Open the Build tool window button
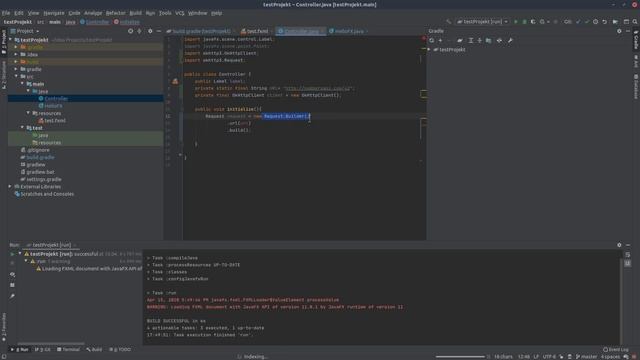The height and width of the screenshot is (360, 640). 94,349
